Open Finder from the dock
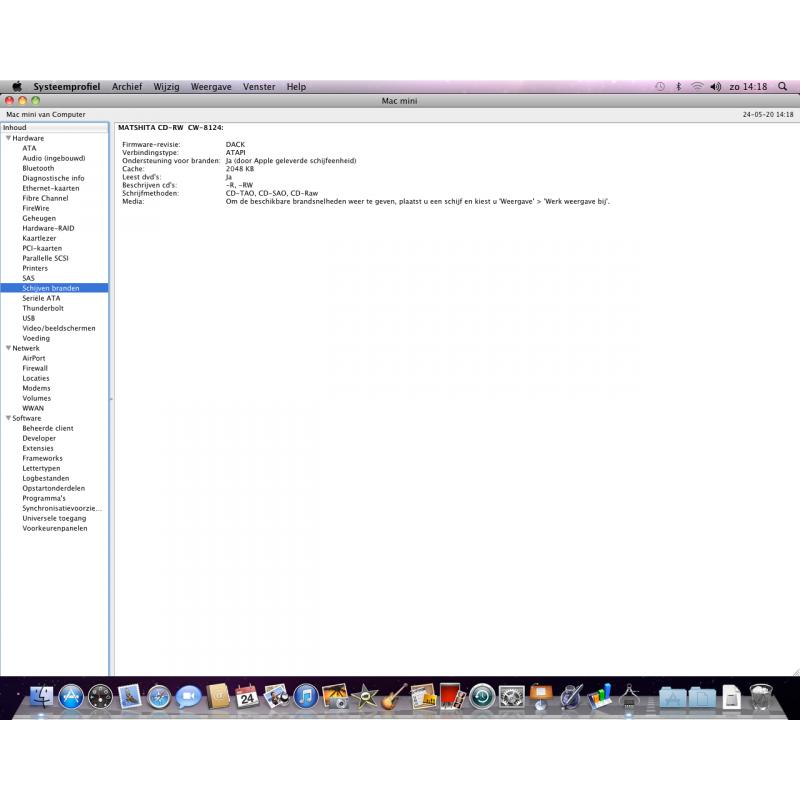 41,696
